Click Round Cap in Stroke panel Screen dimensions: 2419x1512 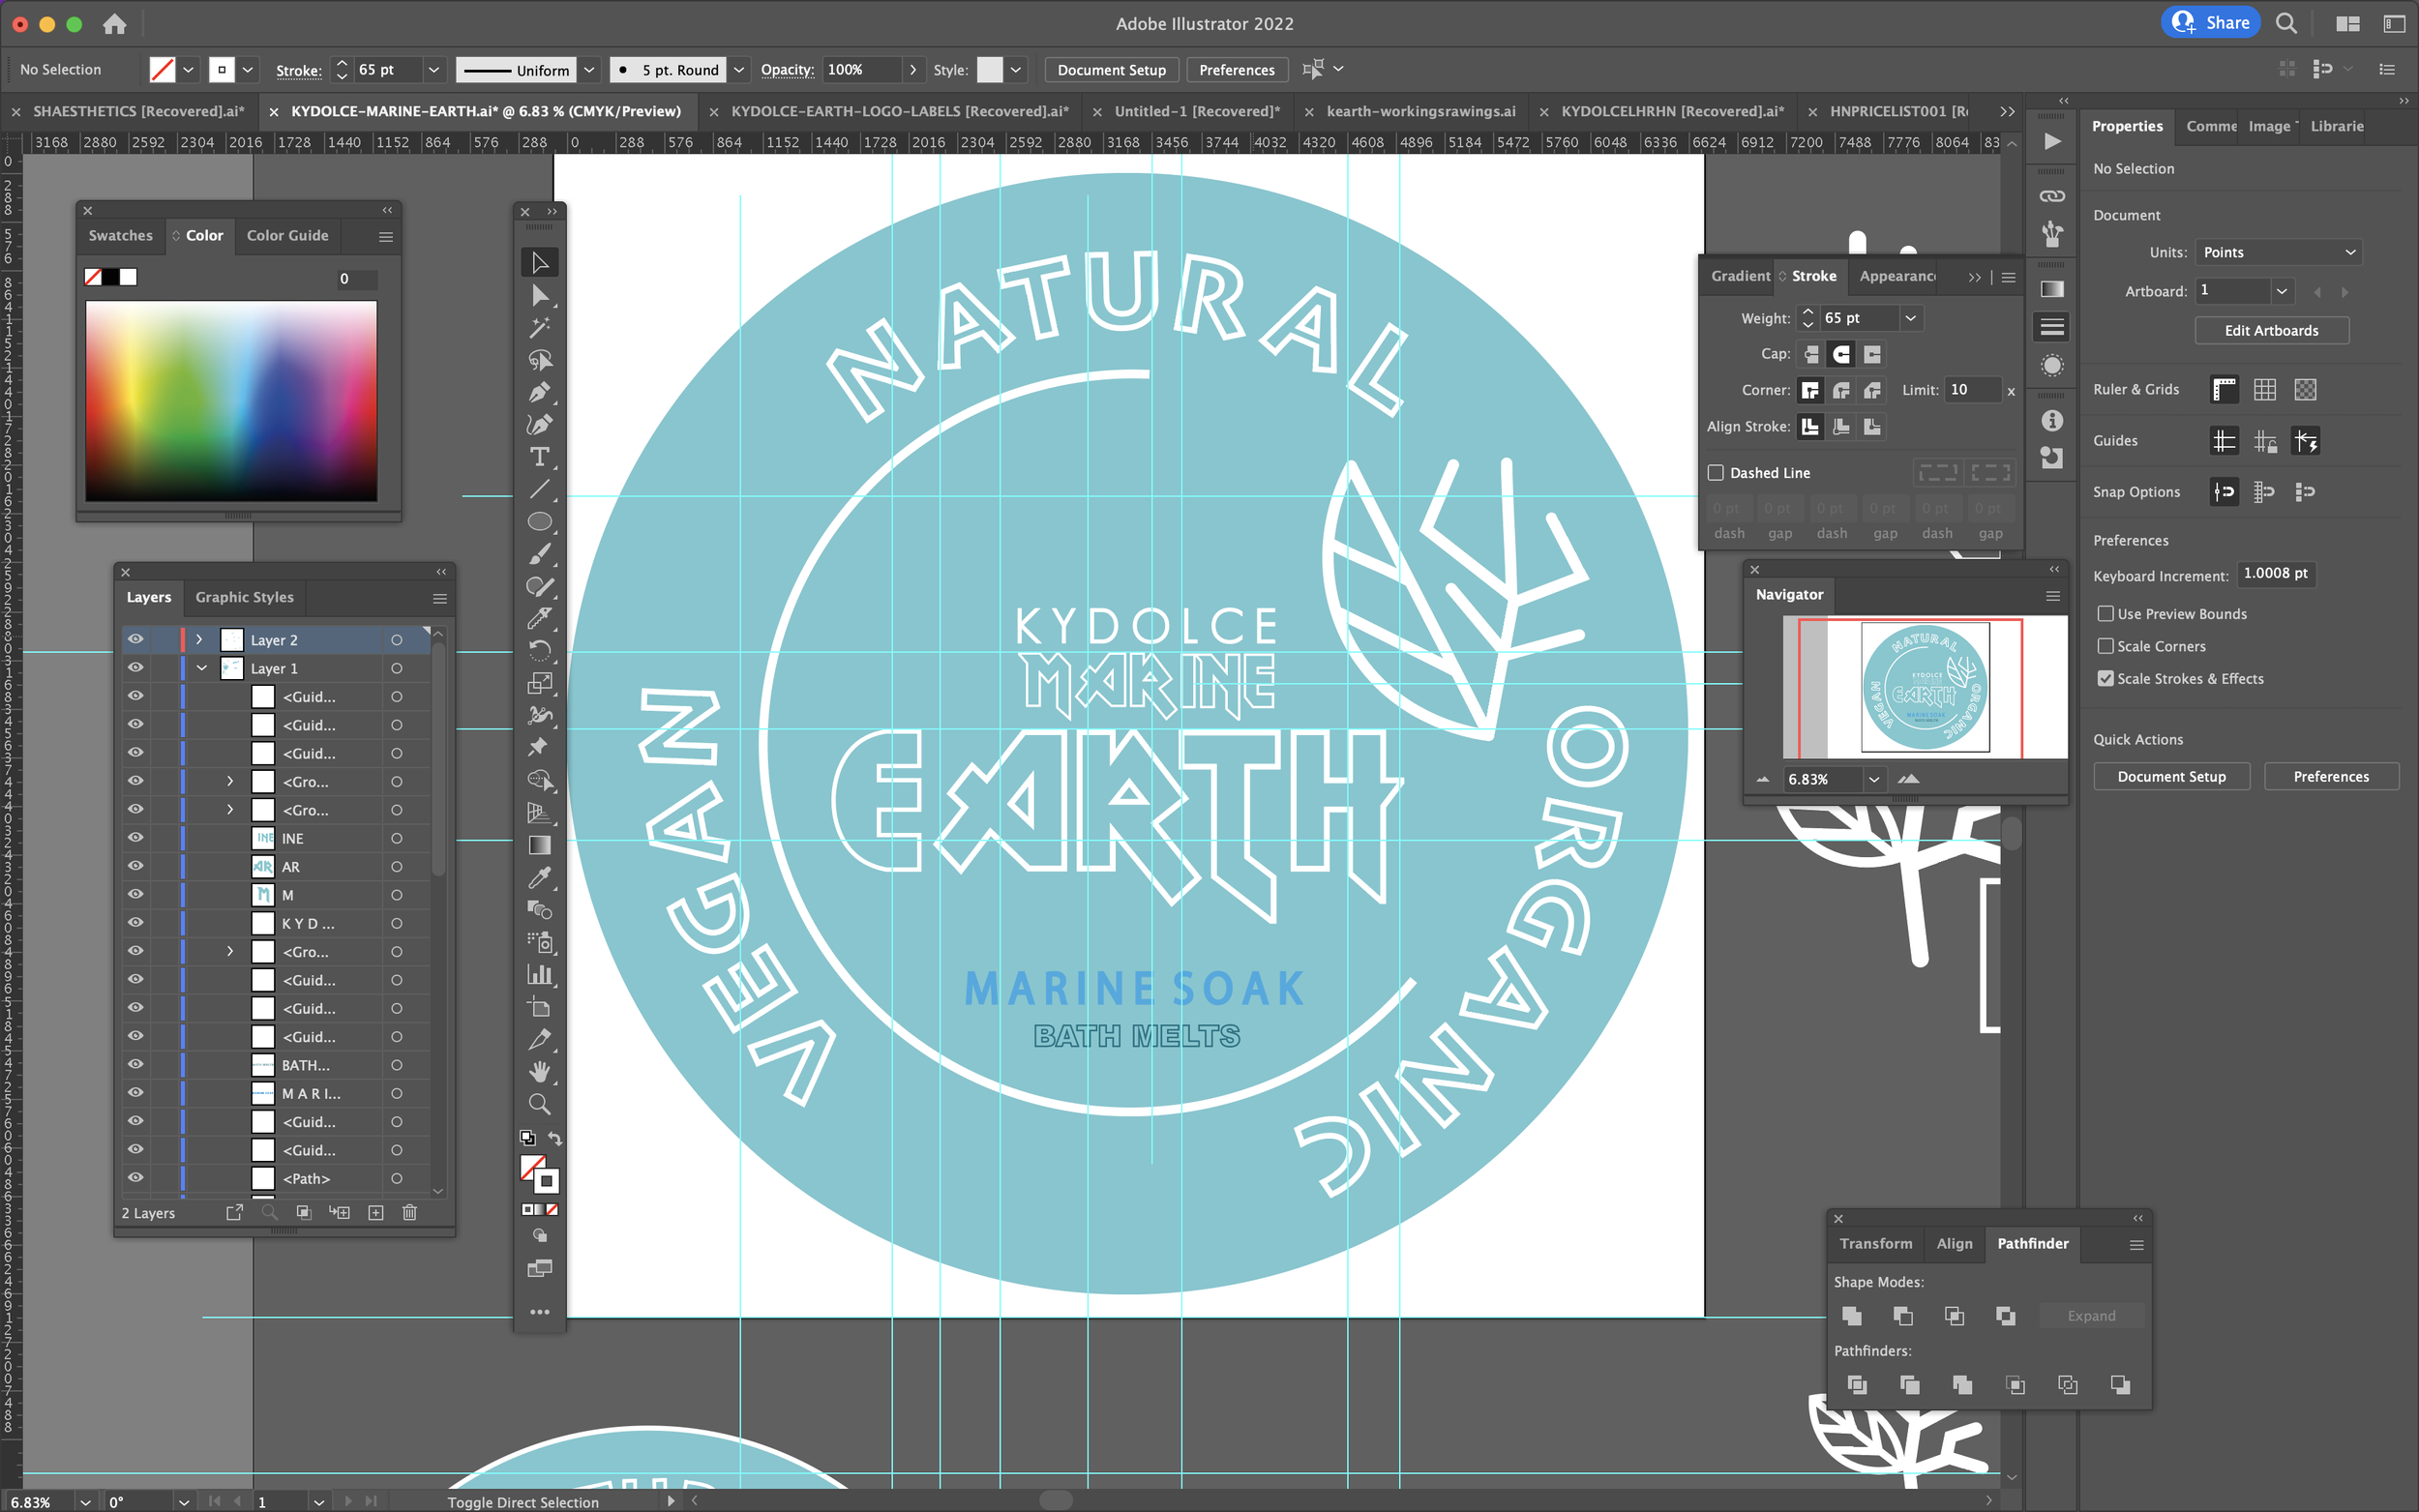coord(1841,354)
